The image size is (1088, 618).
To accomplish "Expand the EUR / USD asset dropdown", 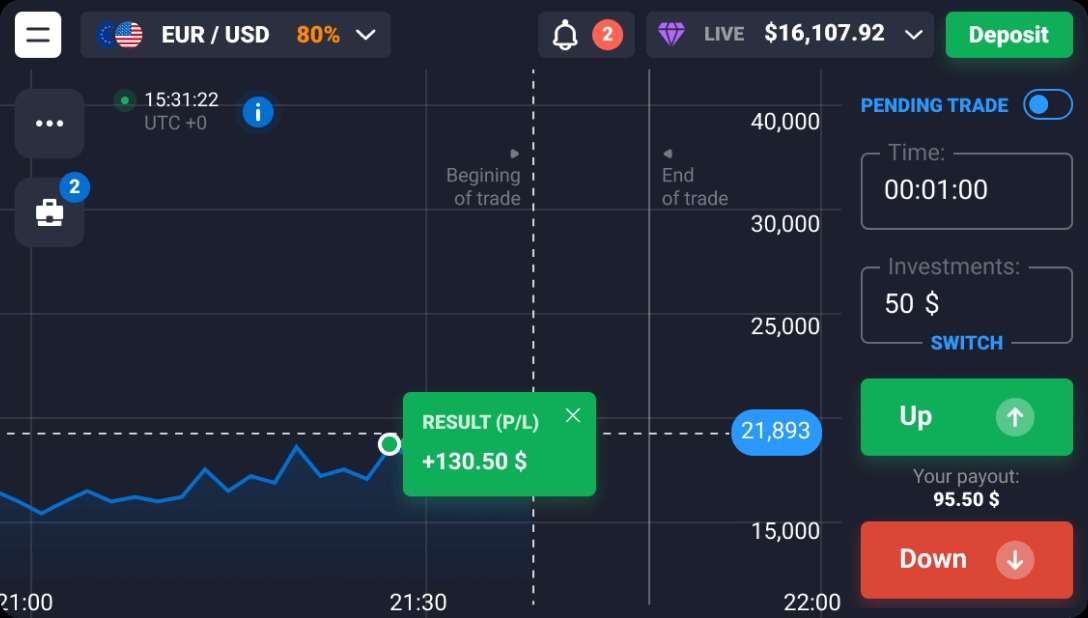I will tap(366, 35).
